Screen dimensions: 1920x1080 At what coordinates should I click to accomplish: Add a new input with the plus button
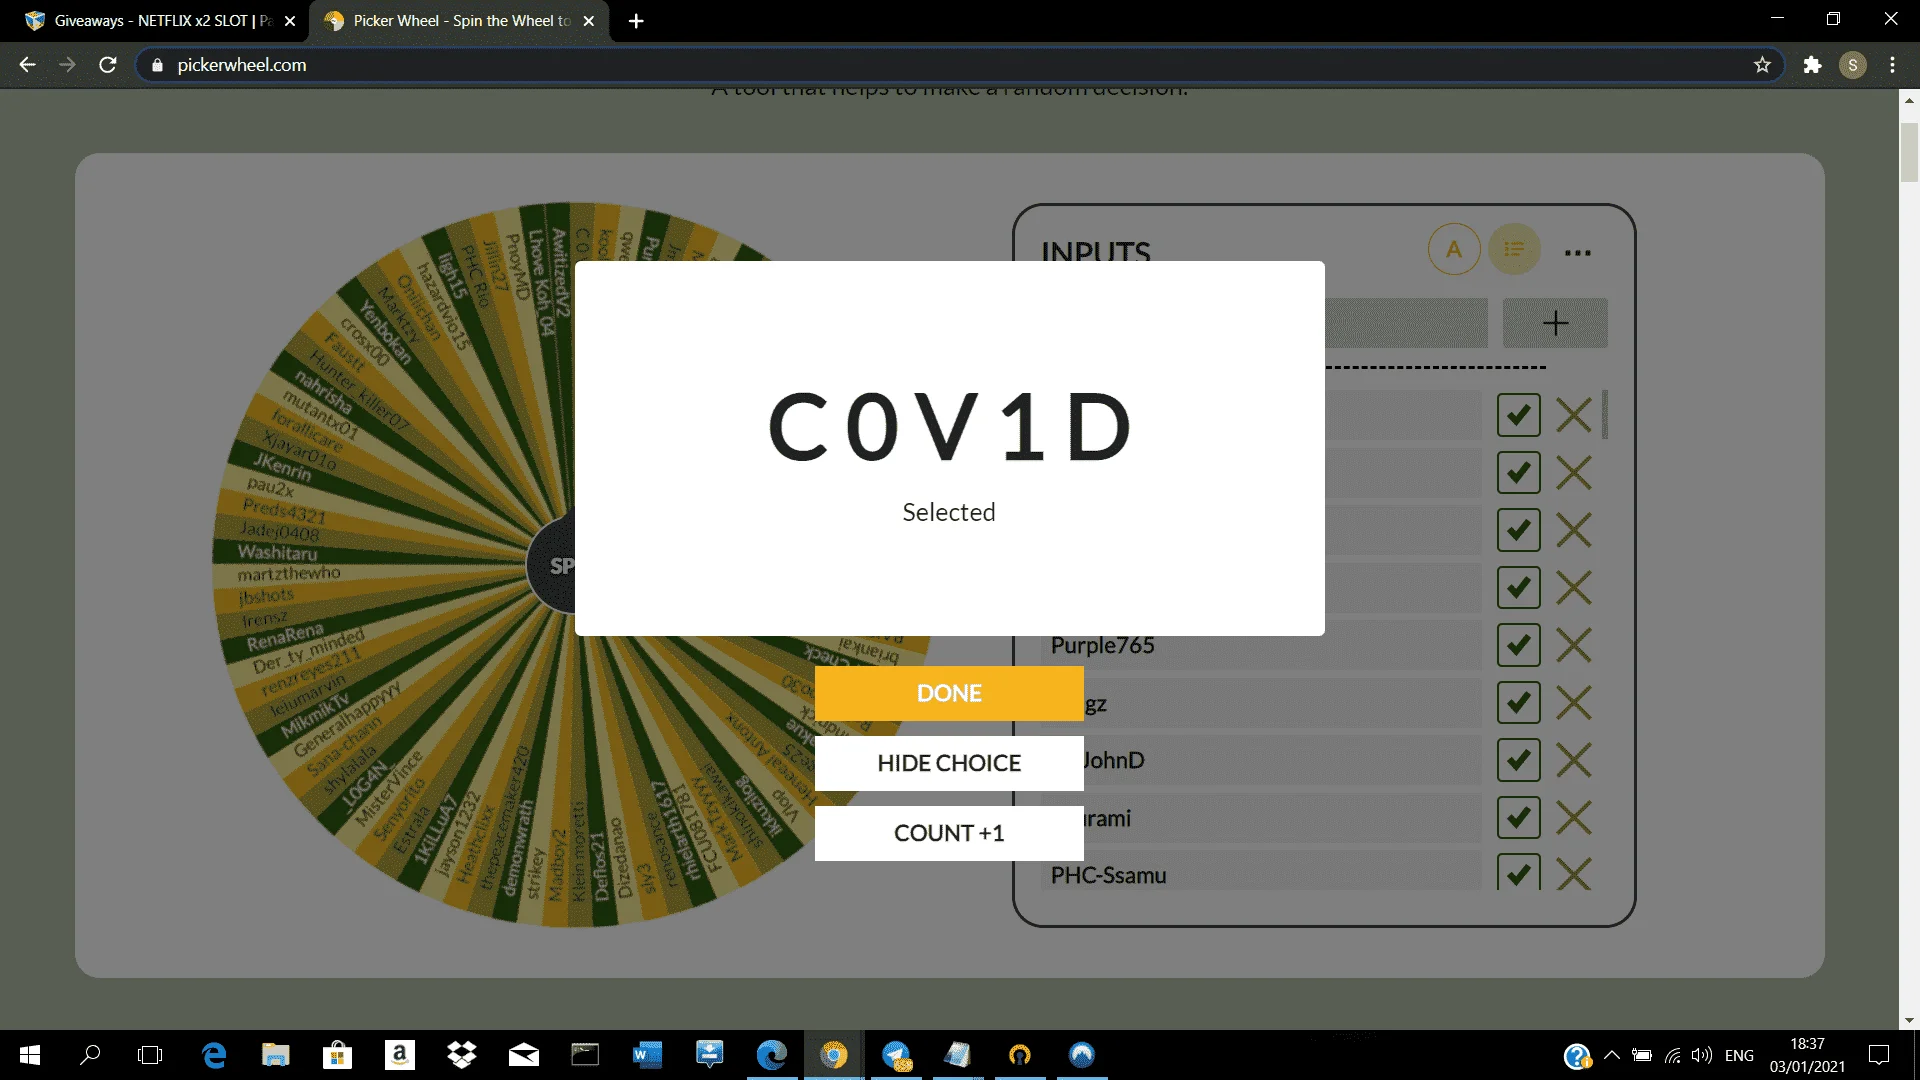[1555, 323]
